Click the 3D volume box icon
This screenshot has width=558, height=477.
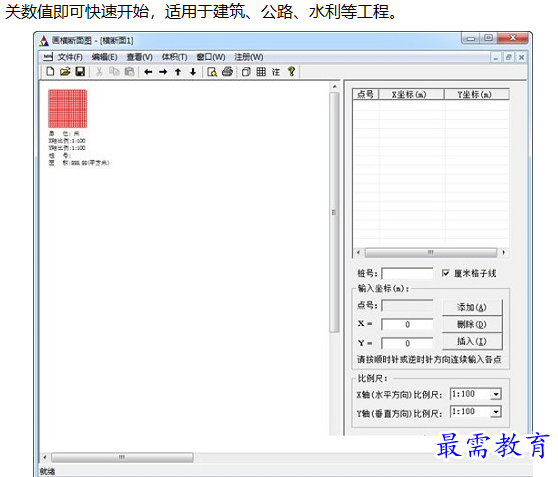coord(246,72)
